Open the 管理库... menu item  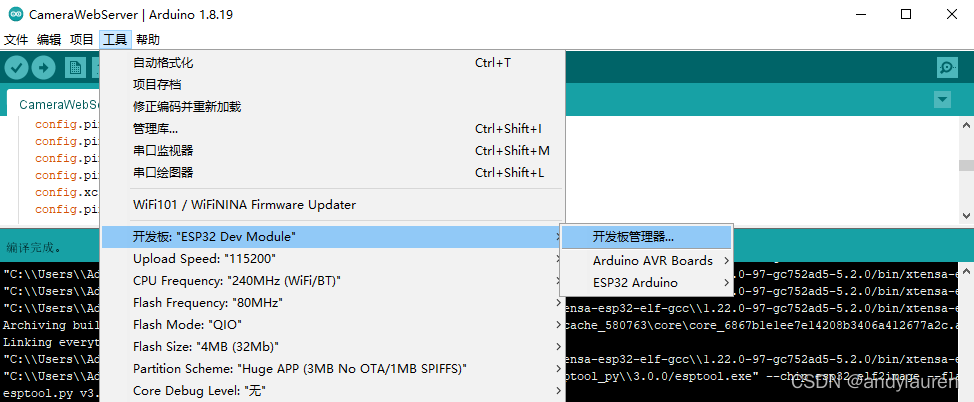pyautogui.click(x=155, y=129)
